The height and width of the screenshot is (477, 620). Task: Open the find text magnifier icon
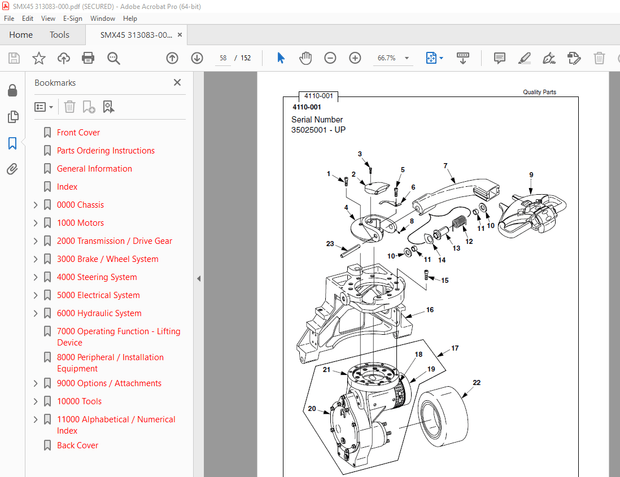click(x=113, y=58)
